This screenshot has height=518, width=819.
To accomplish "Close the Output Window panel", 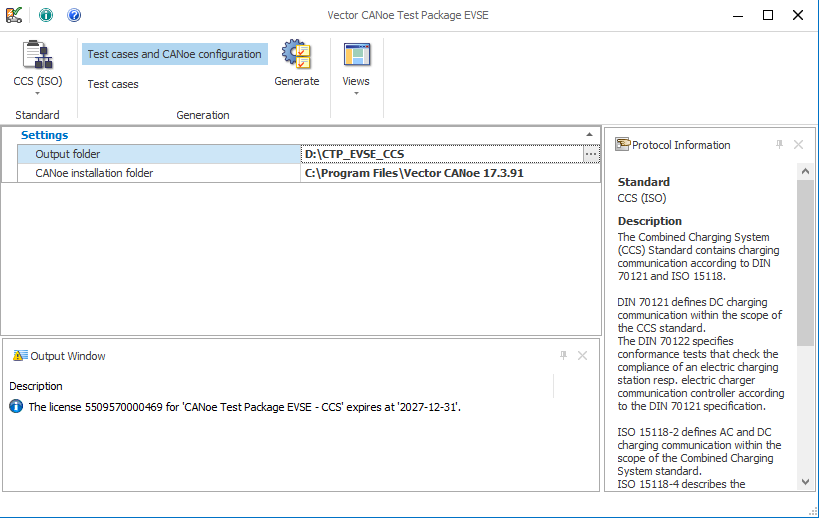I will (582, 356).
